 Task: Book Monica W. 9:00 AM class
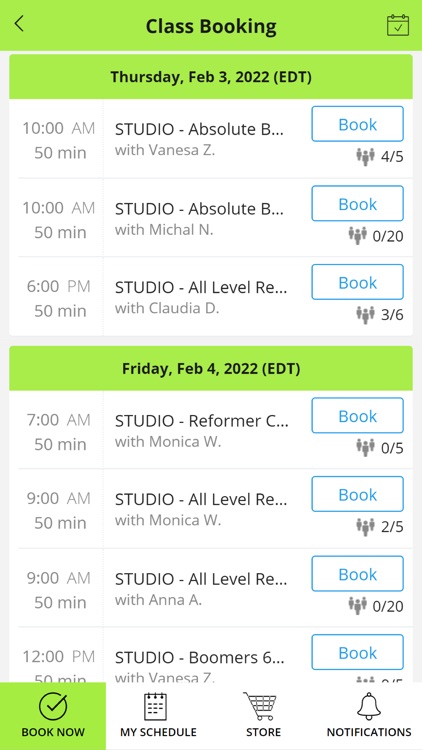coord(357,494)
